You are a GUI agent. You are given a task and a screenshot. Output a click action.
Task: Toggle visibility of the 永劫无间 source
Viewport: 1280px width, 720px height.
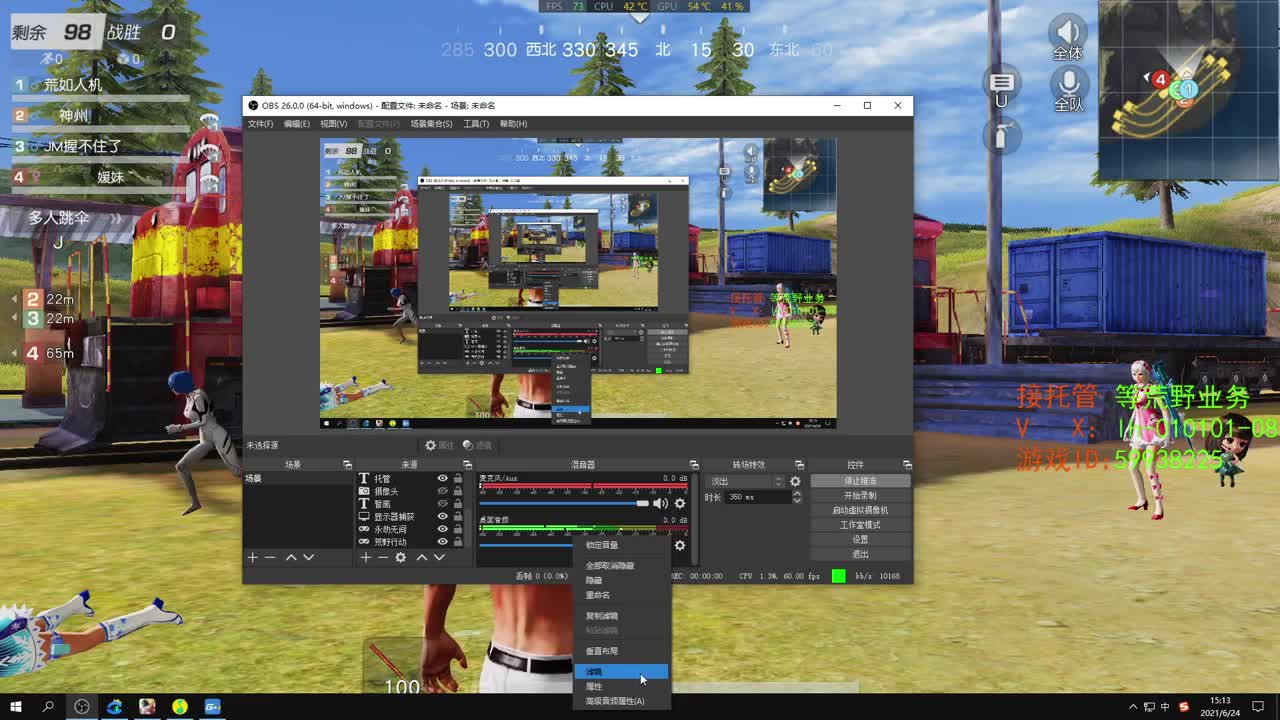(442, 529)
